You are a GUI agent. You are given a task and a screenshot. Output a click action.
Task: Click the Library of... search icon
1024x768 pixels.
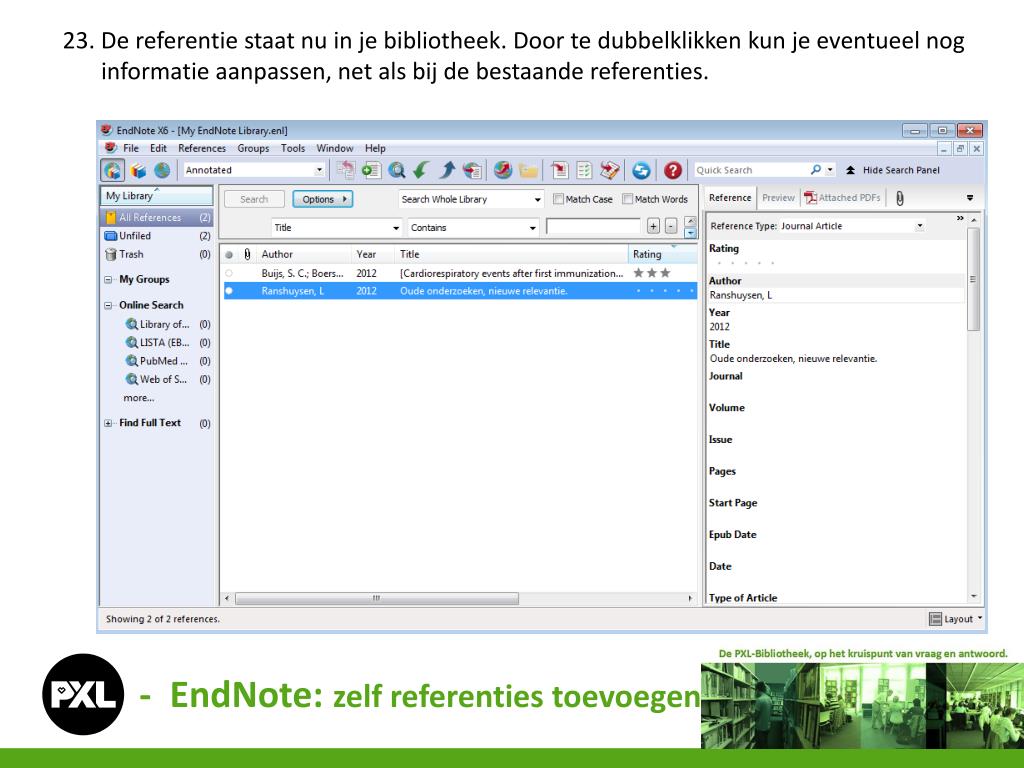click(x=131, y=325)
